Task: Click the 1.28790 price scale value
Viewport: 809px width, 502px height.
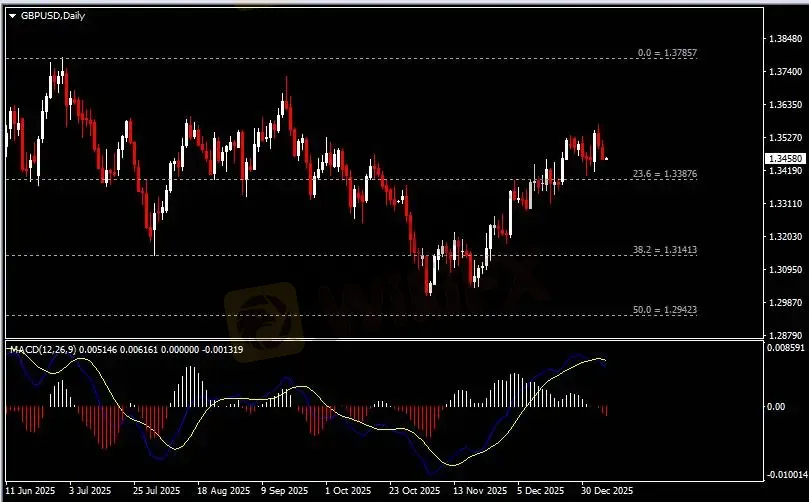Action: point(785,335)
